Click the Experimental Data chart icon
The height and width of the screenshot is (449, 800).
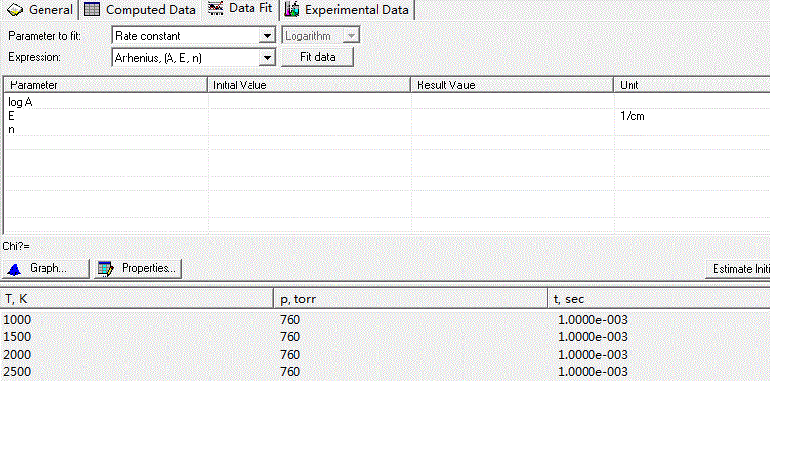coord(292,9)
